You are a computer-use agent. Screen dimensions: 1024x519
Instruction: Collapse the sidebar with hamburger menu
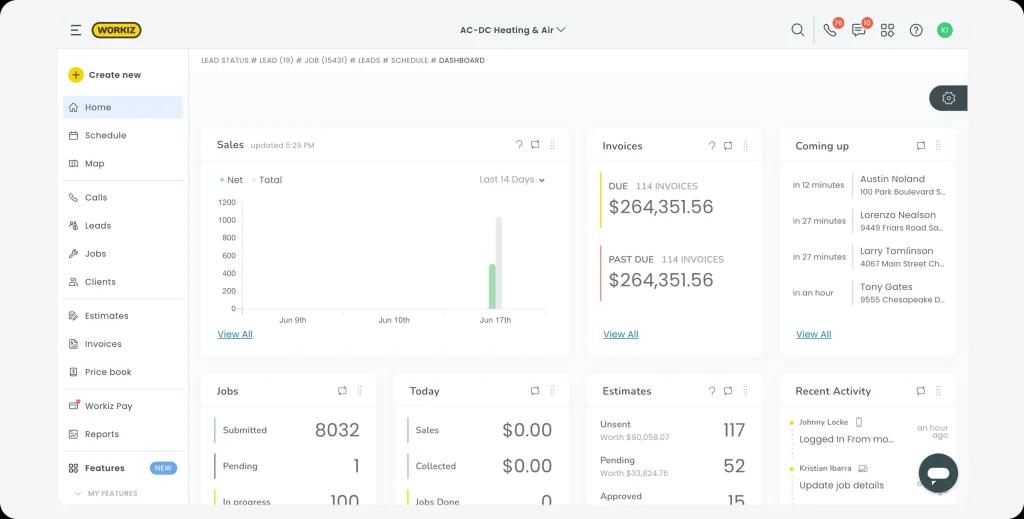76,30
